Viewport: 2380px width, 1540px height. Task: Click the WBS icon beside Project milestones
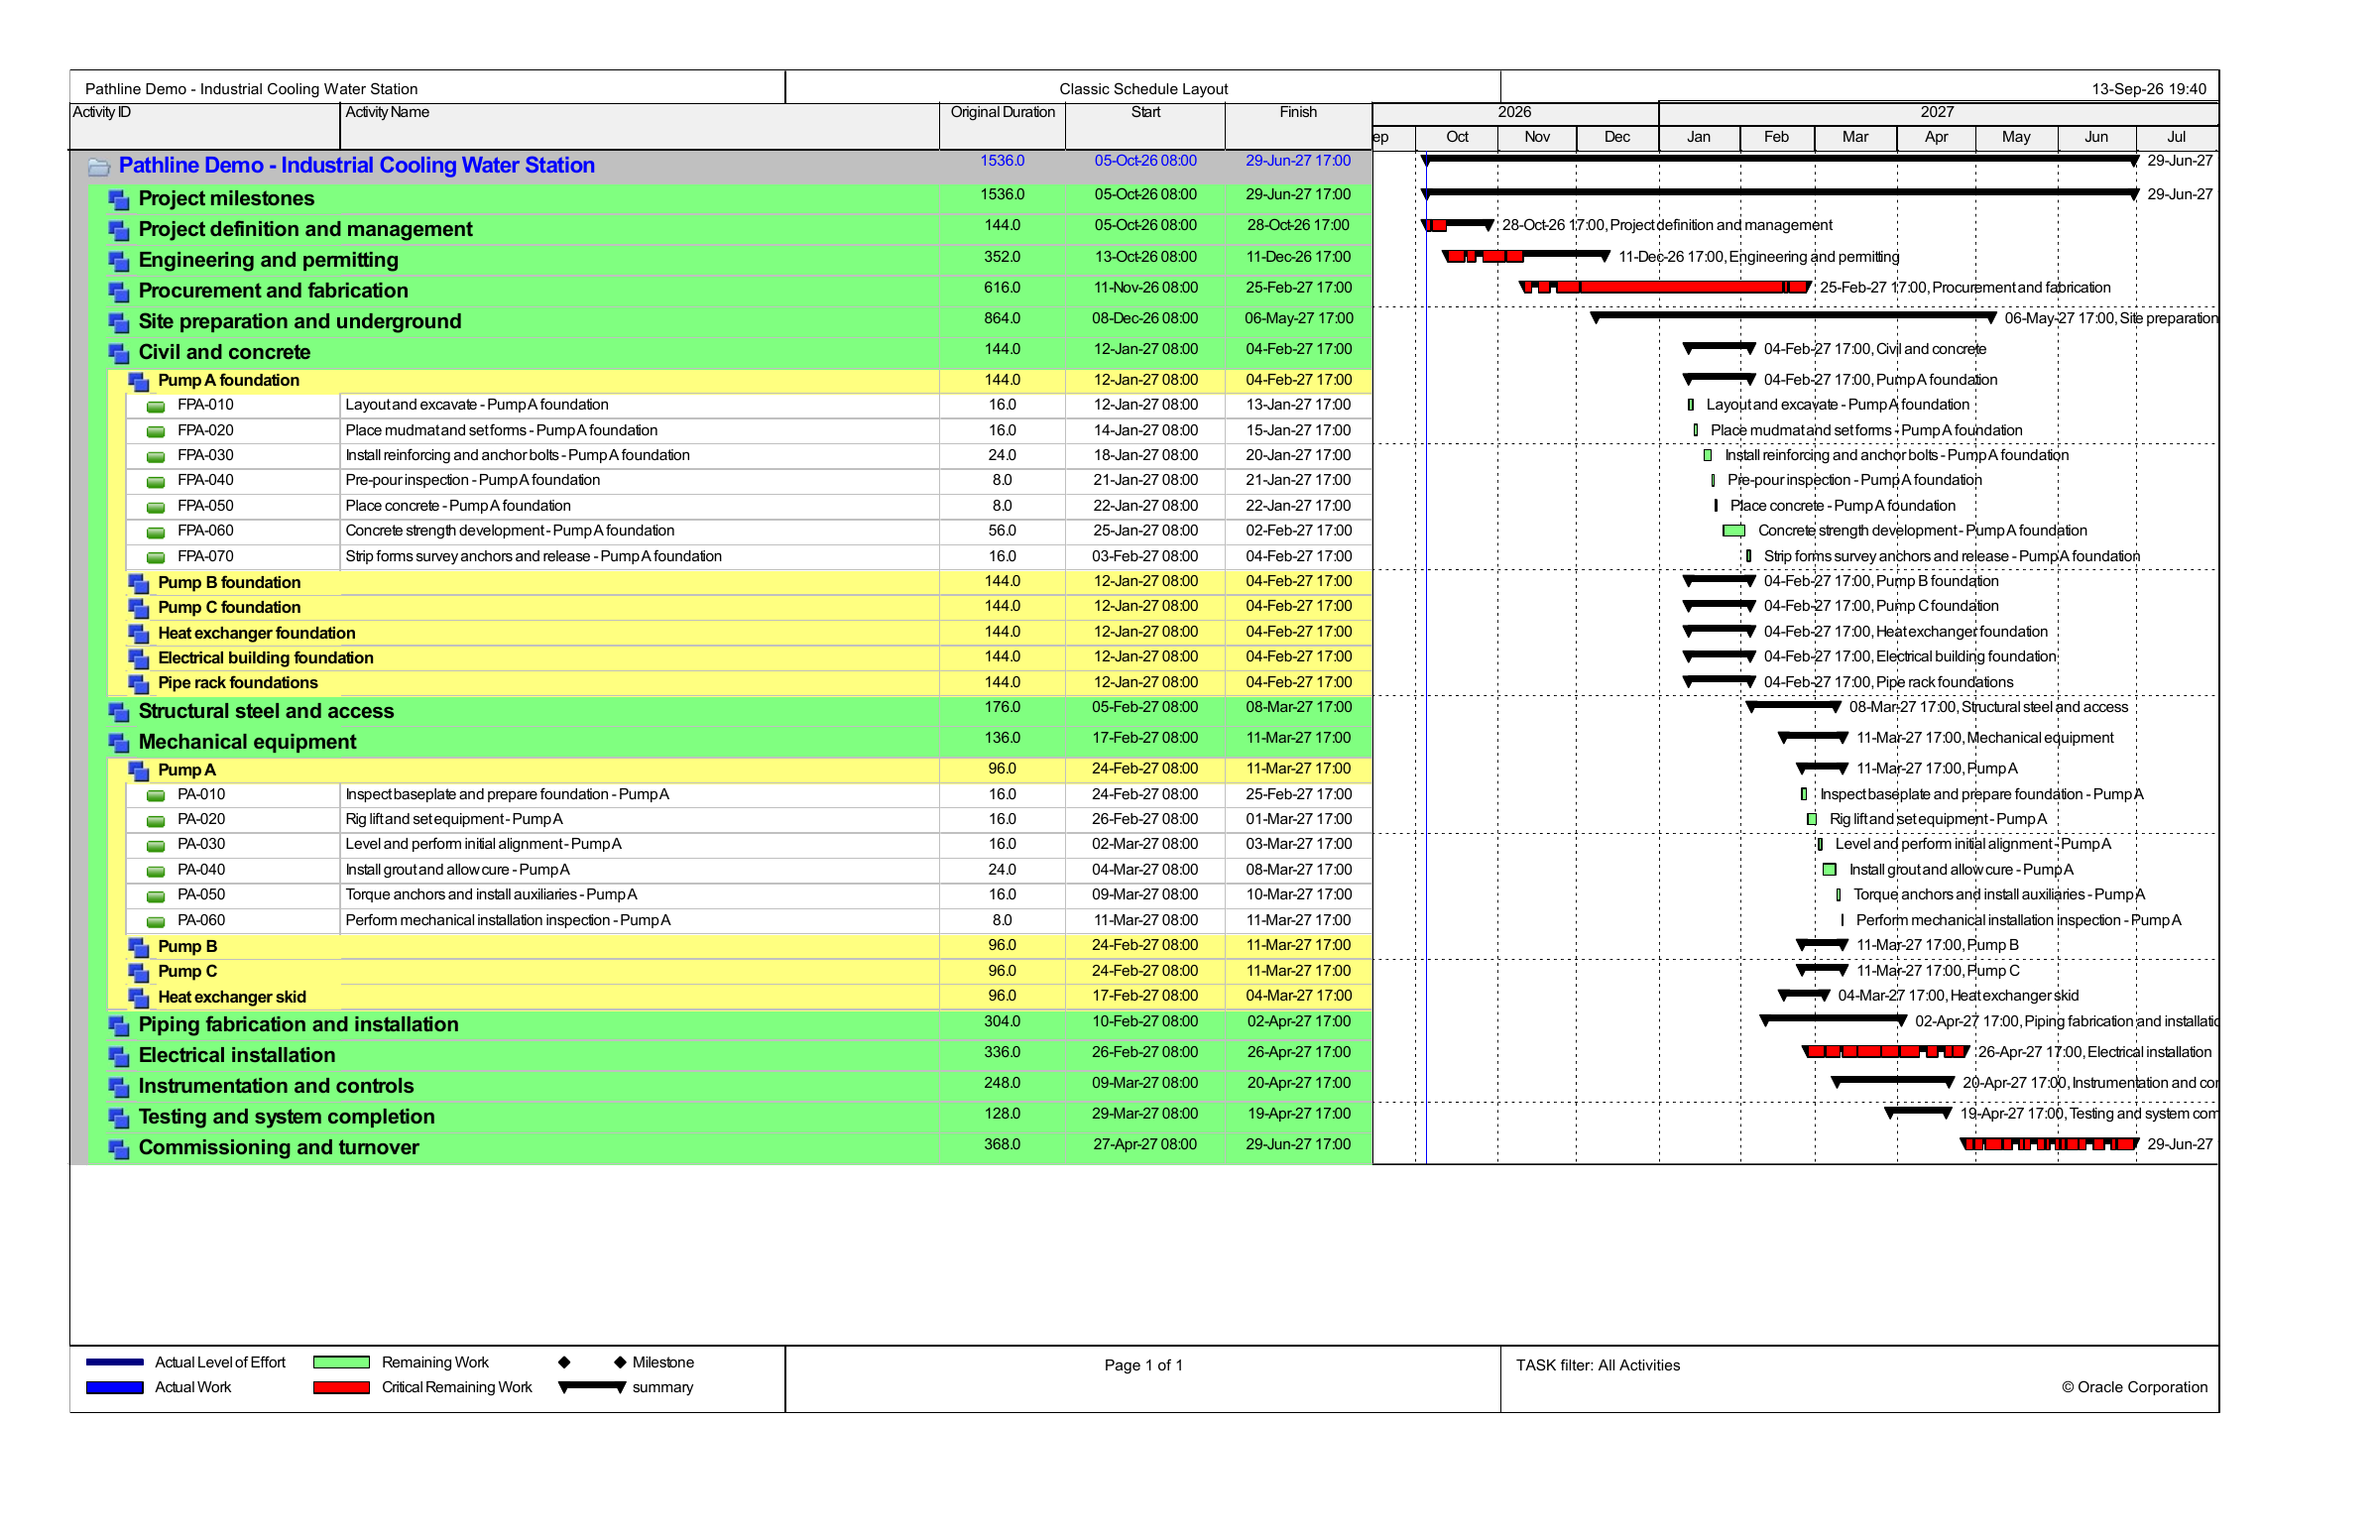119,200
